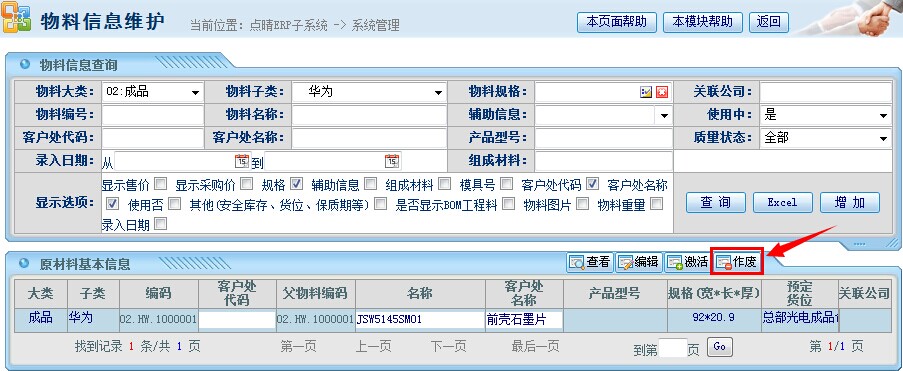Expand the 物料大类 dropdown
Viewport: 903px width, 371px height.
point(153,92)
